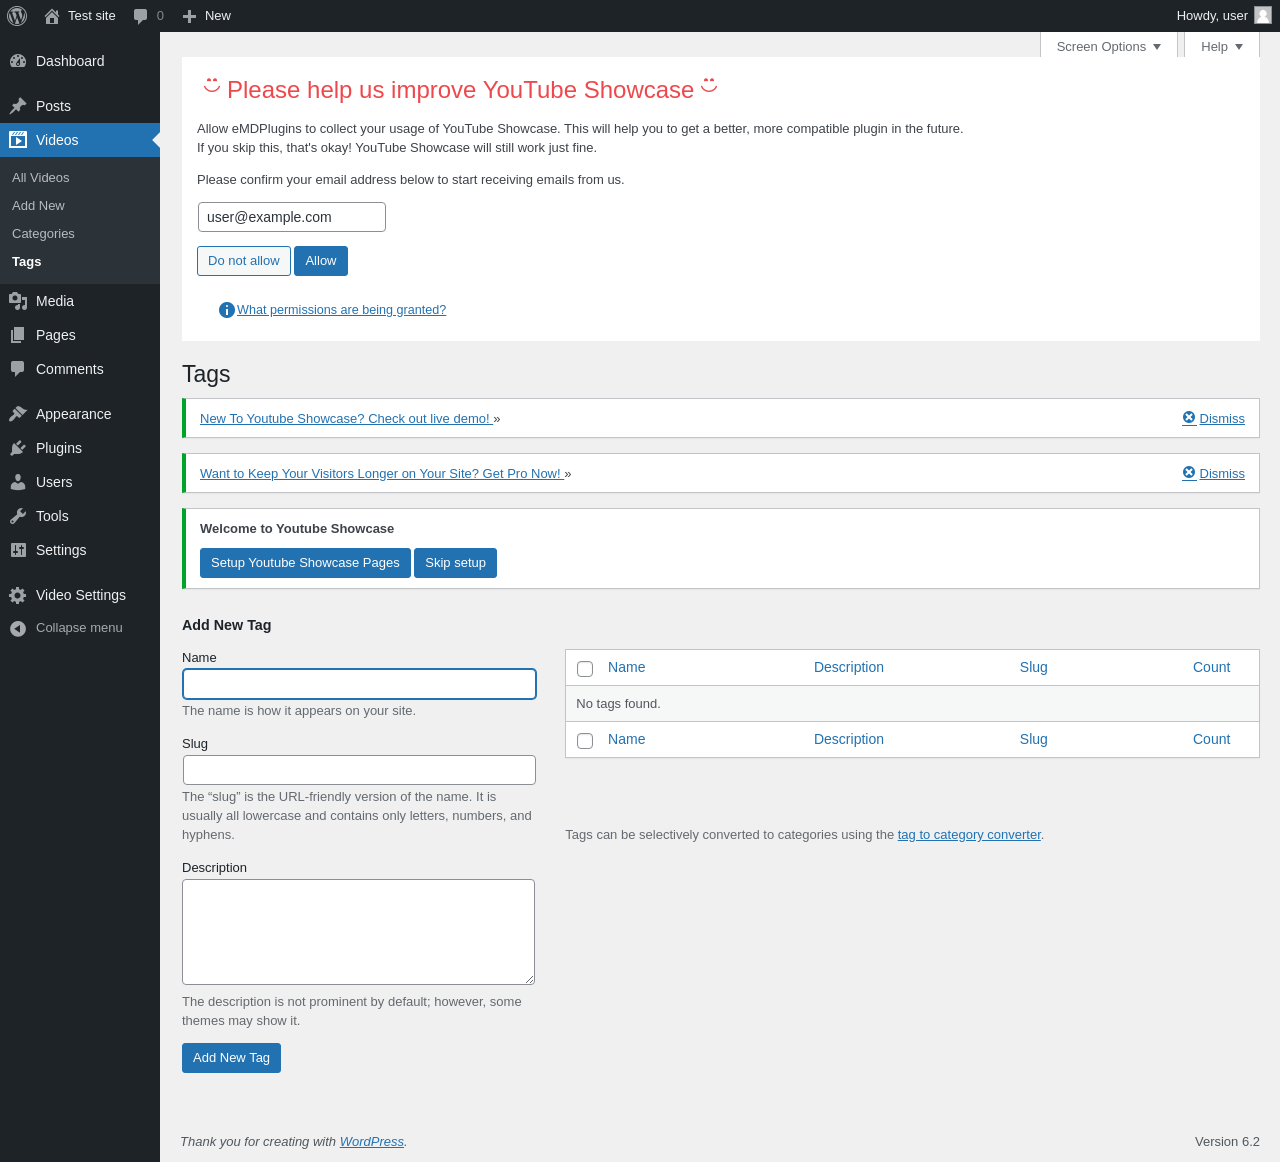1280x1162 pixels.
Task: Go to the Dashboard menu item
Action: pyautogui.click(x=80, y=61)
